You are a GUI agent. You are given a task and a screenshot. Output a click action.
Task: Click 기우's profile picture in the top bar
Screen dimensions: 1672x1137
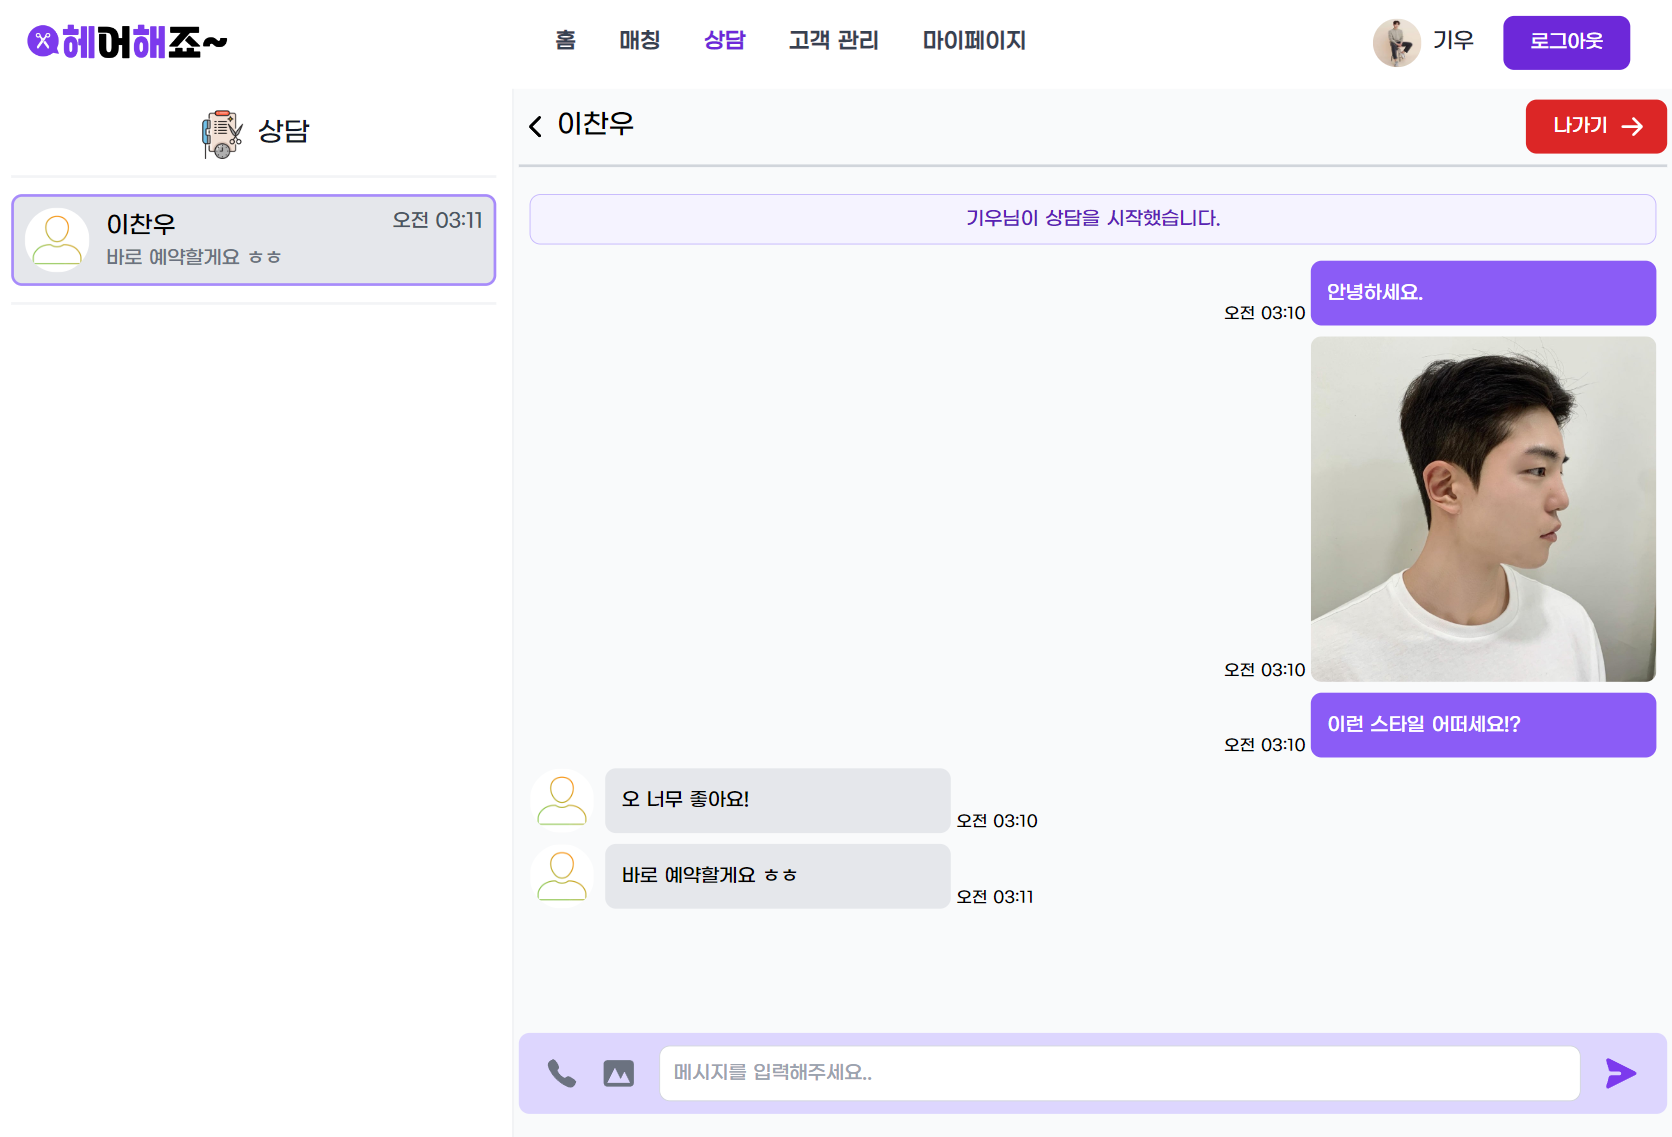(1397, 42)
